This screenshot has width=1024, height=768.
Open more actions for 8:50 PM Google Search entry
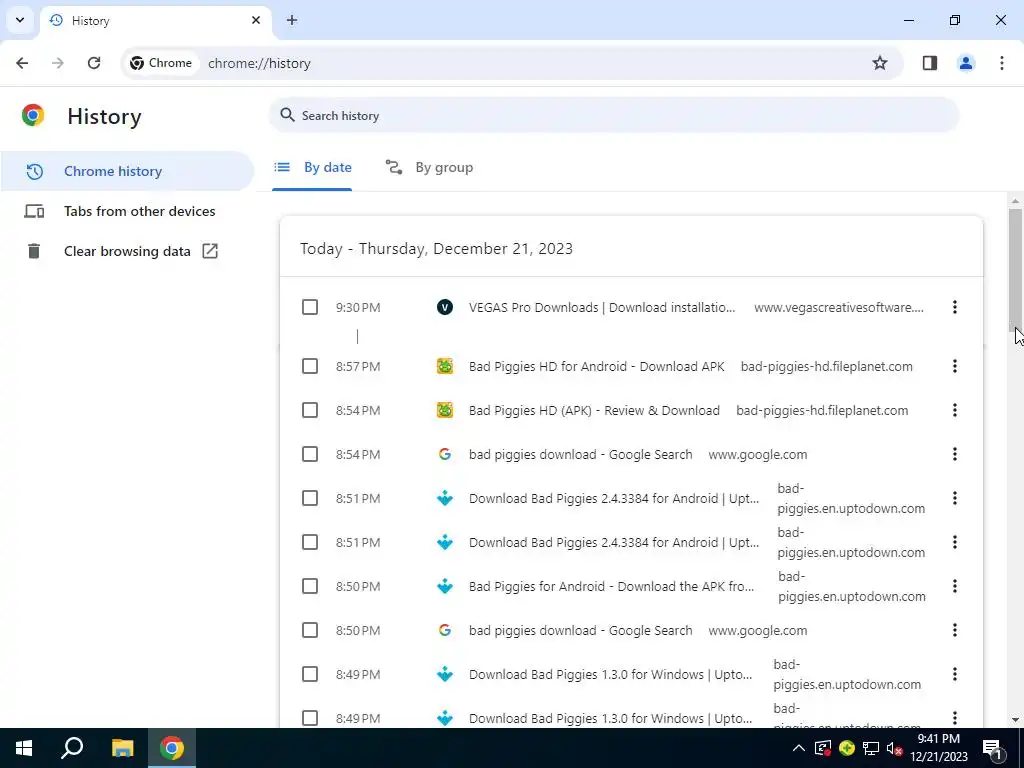click(955, 630)
